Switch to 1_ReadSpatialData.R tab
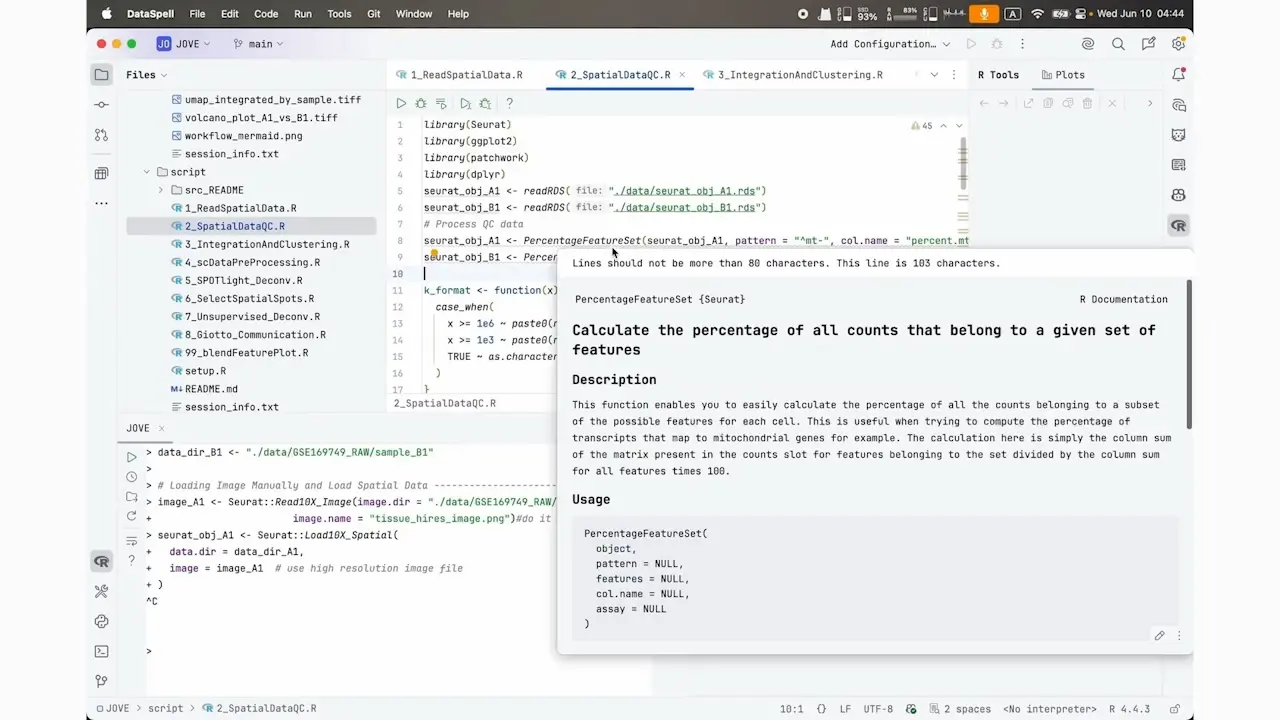The height and width of the screenshot is (720, 1280). point(459,75)
